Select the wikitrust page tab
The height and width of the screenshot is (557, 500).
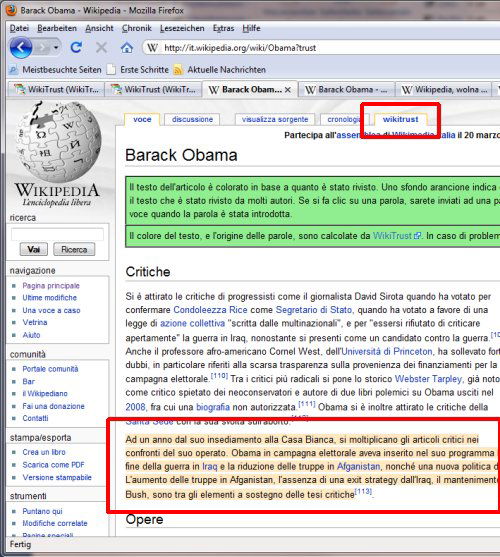point(401,119)
